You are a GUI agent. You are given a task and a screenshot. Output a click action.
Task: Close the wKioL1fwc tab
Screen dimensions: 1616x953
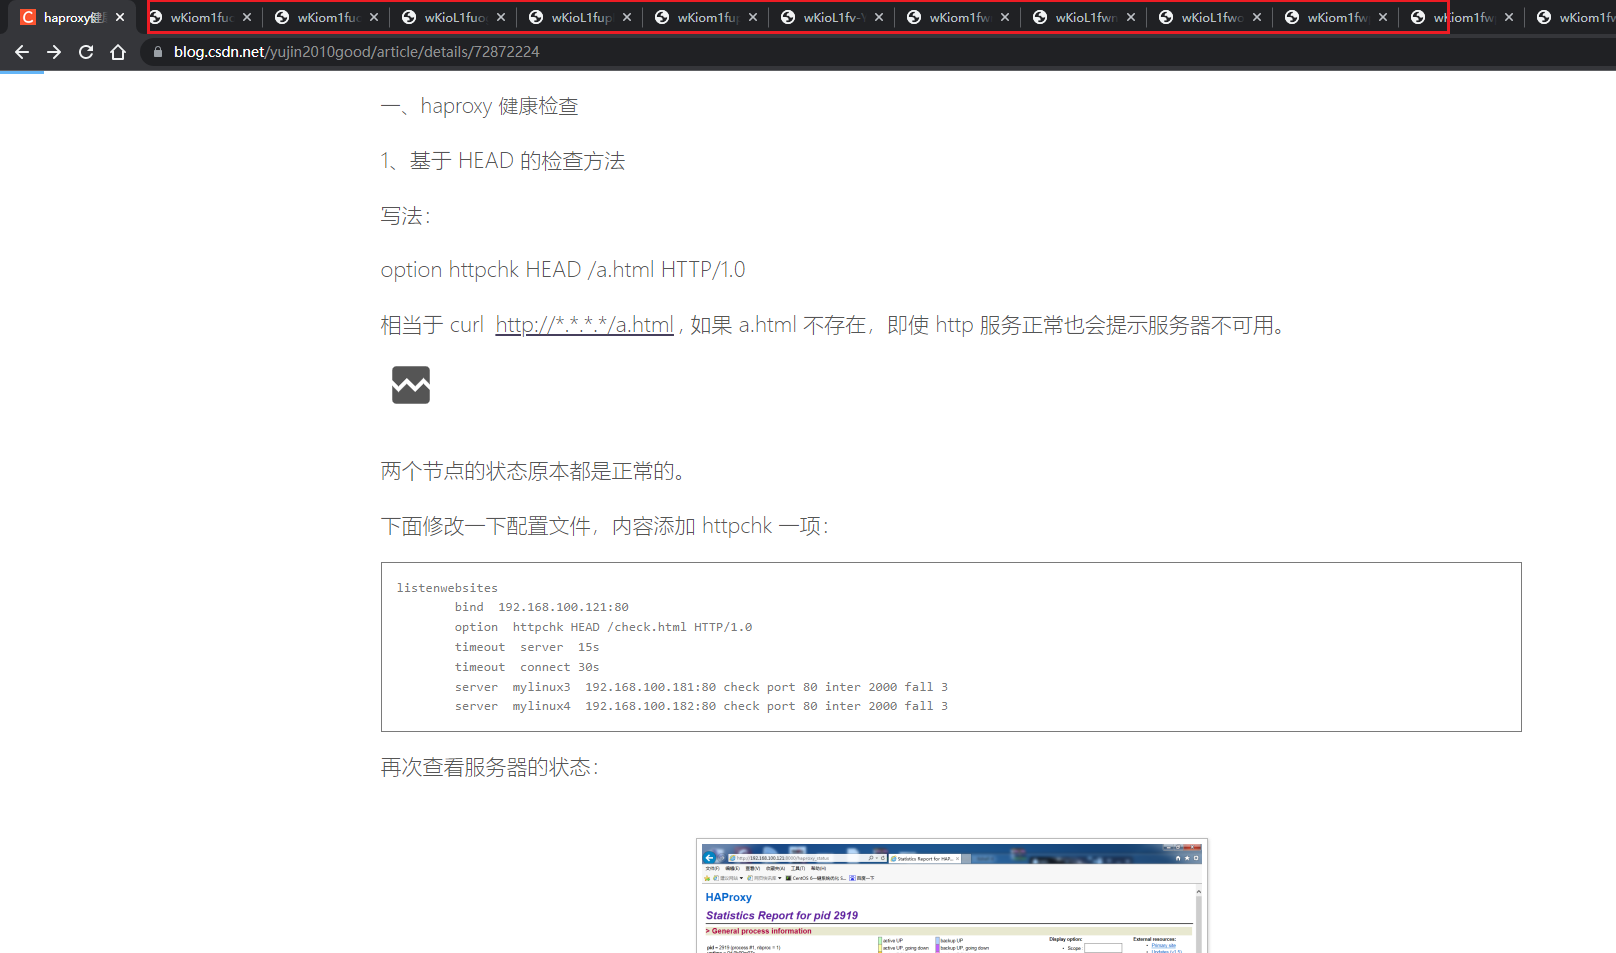(1257, 17)
